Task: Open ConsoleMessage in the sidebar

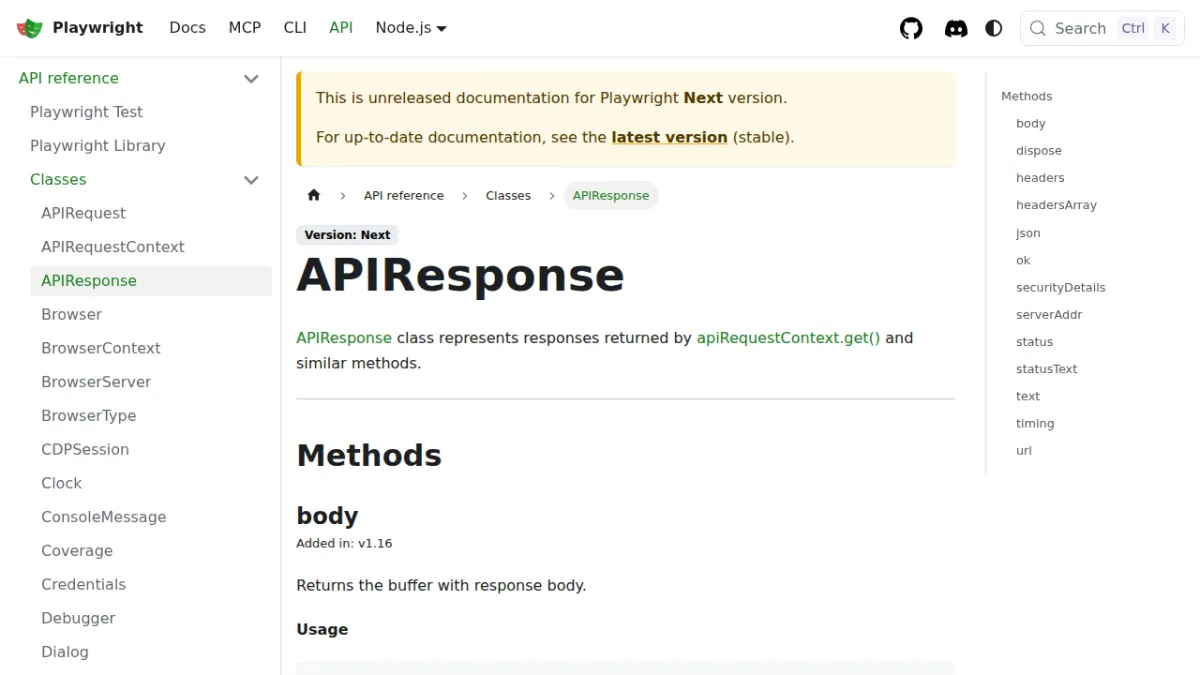Action: click(103, 517)
